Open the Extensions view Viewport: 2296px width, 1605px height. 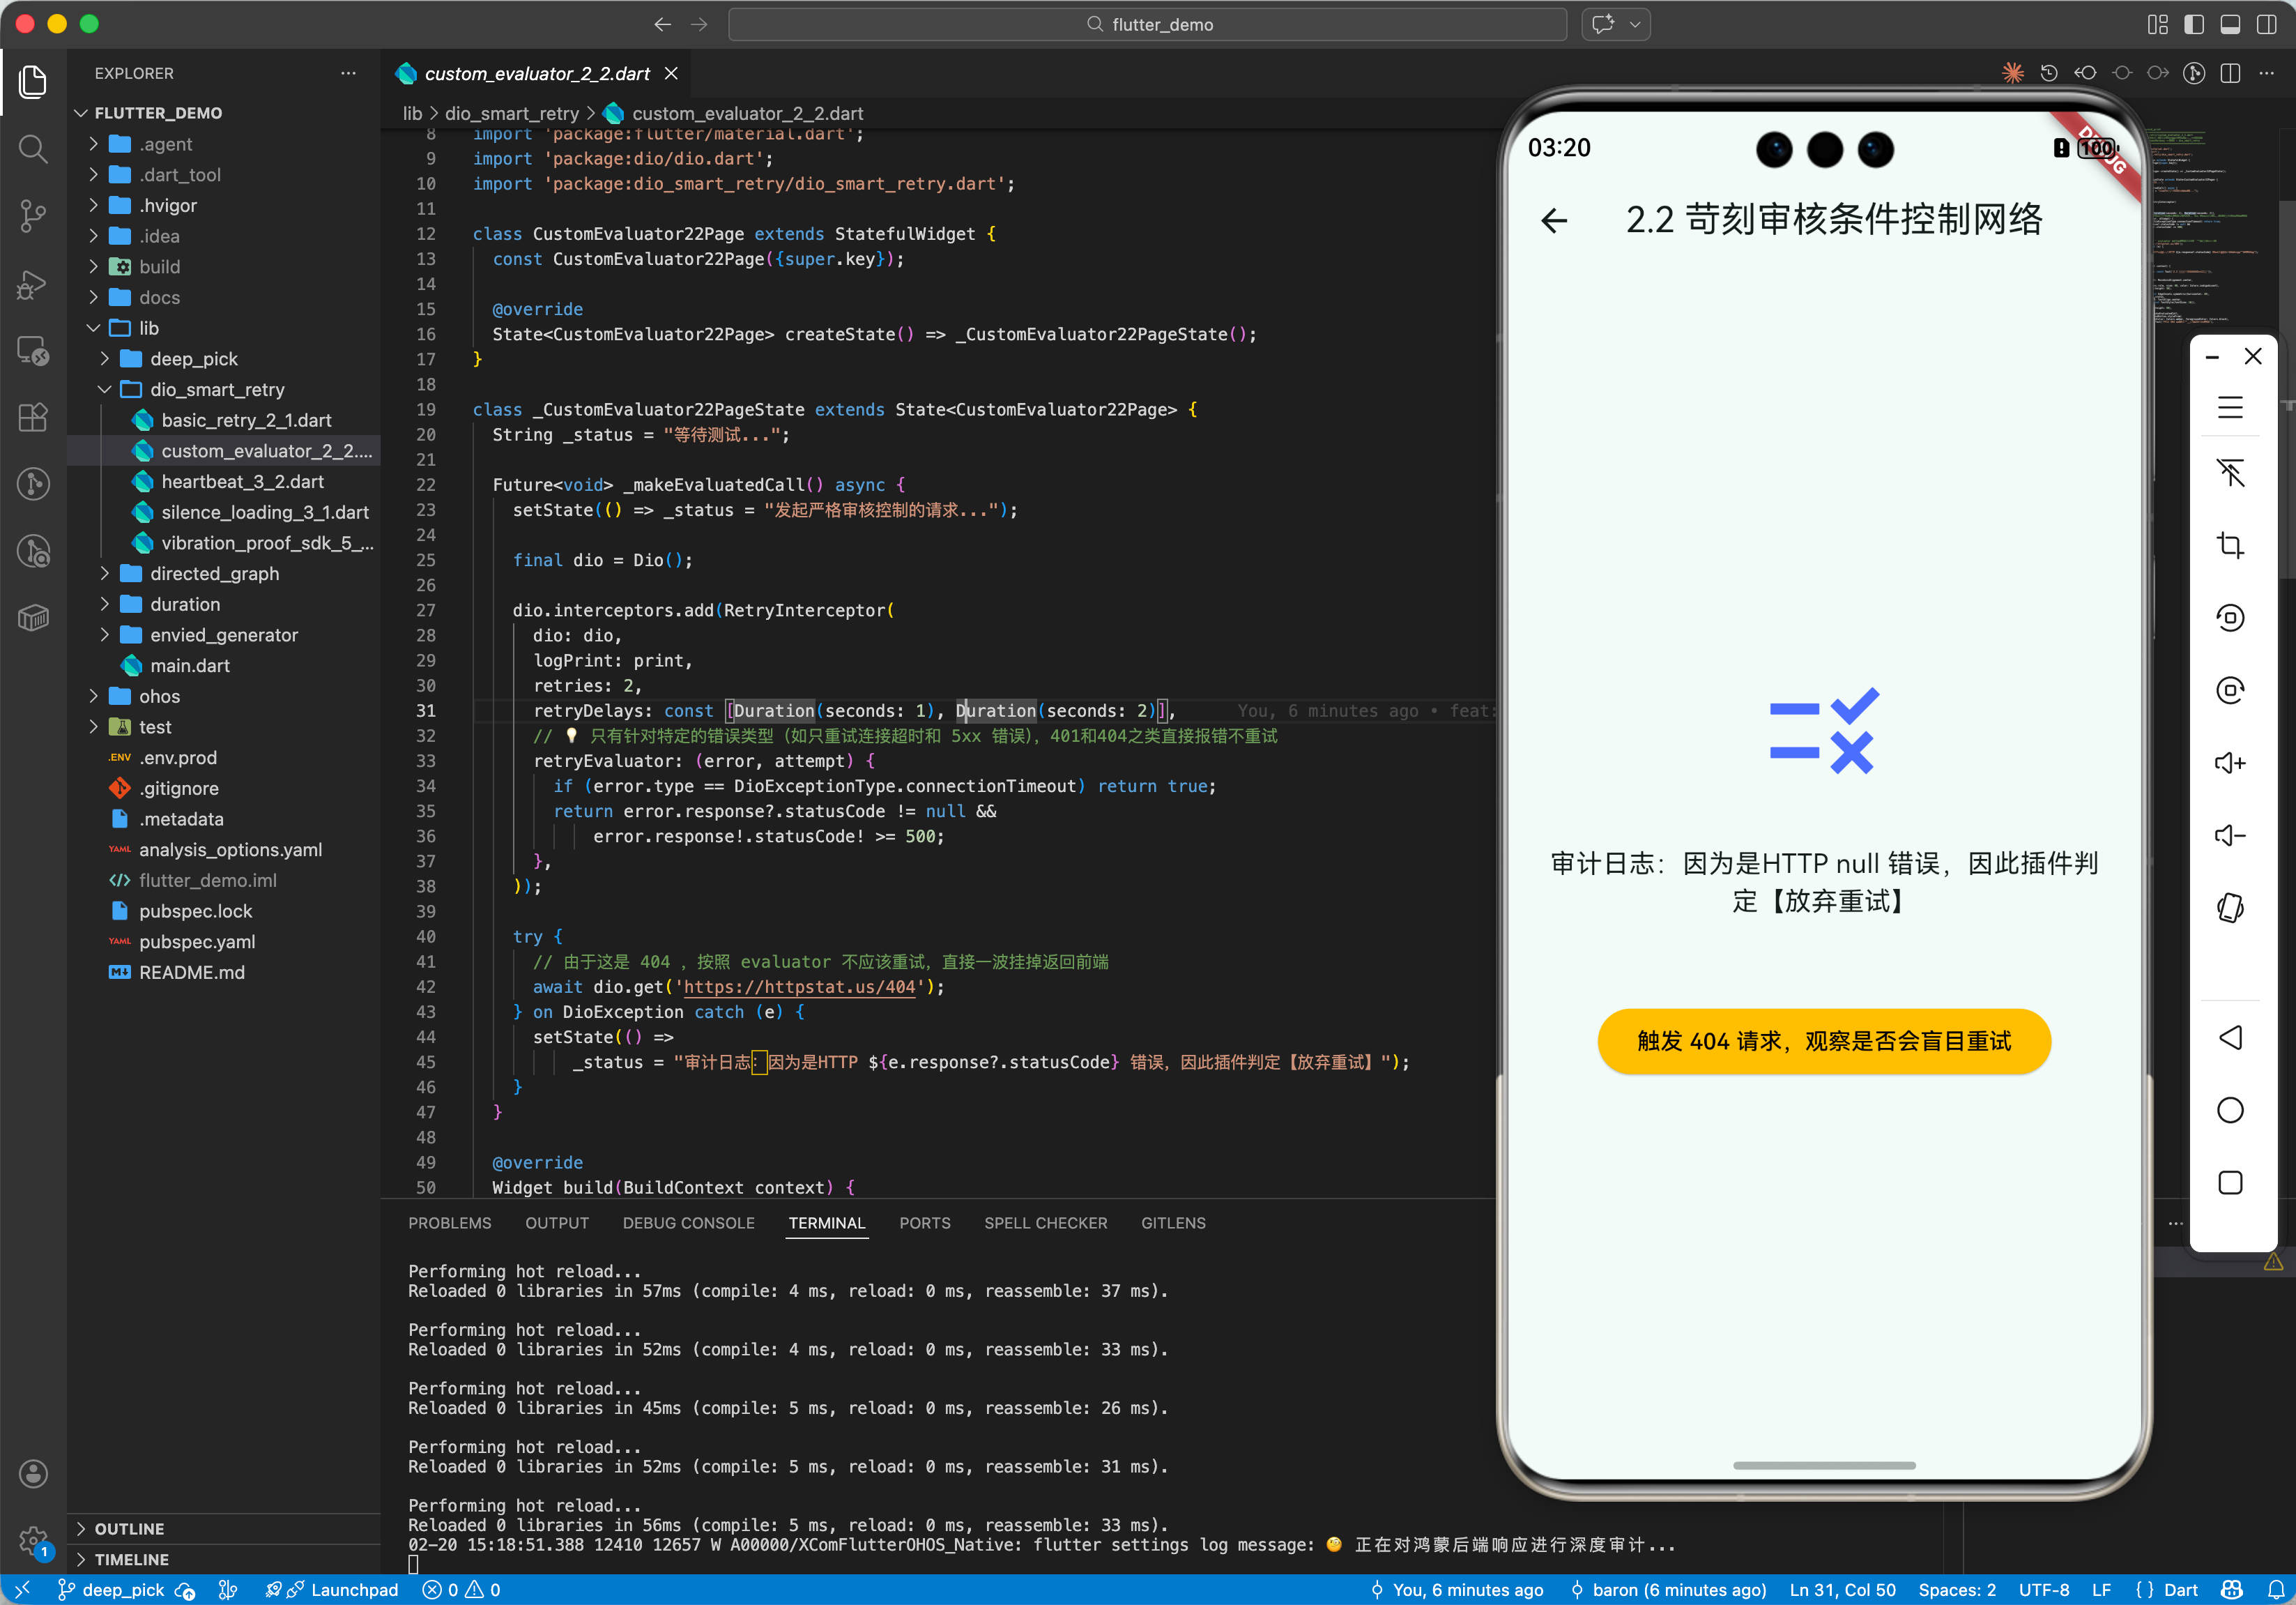(x=33, y=417)
